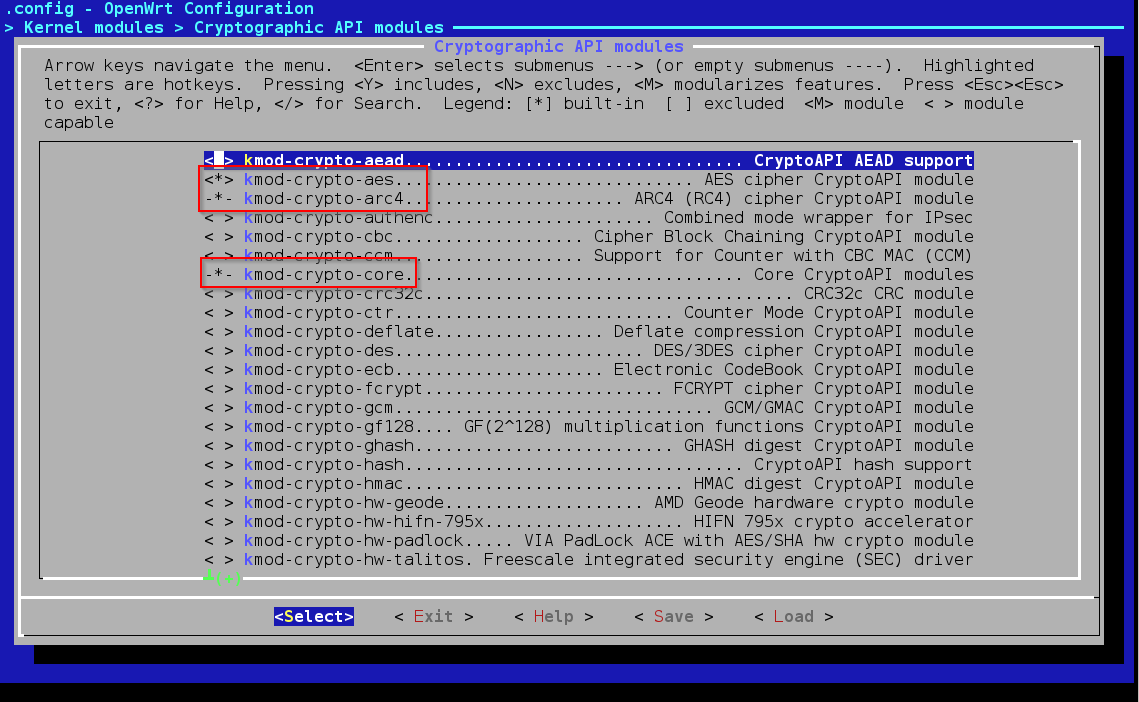Click the Kernel modules breadcrumb path
This screenshot has height=702, width=1139.
[93, 27]
